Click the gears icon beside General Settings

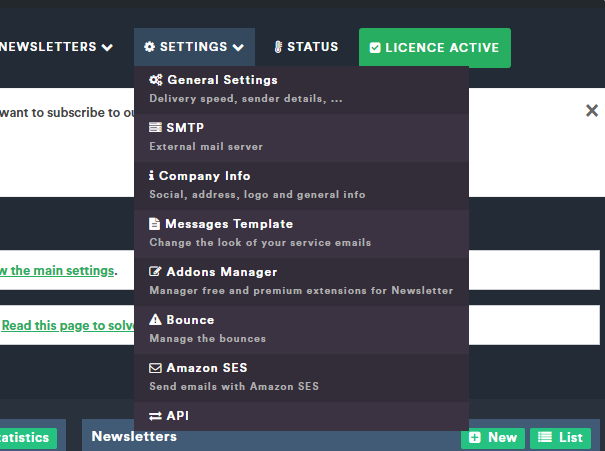coord(156,80)
